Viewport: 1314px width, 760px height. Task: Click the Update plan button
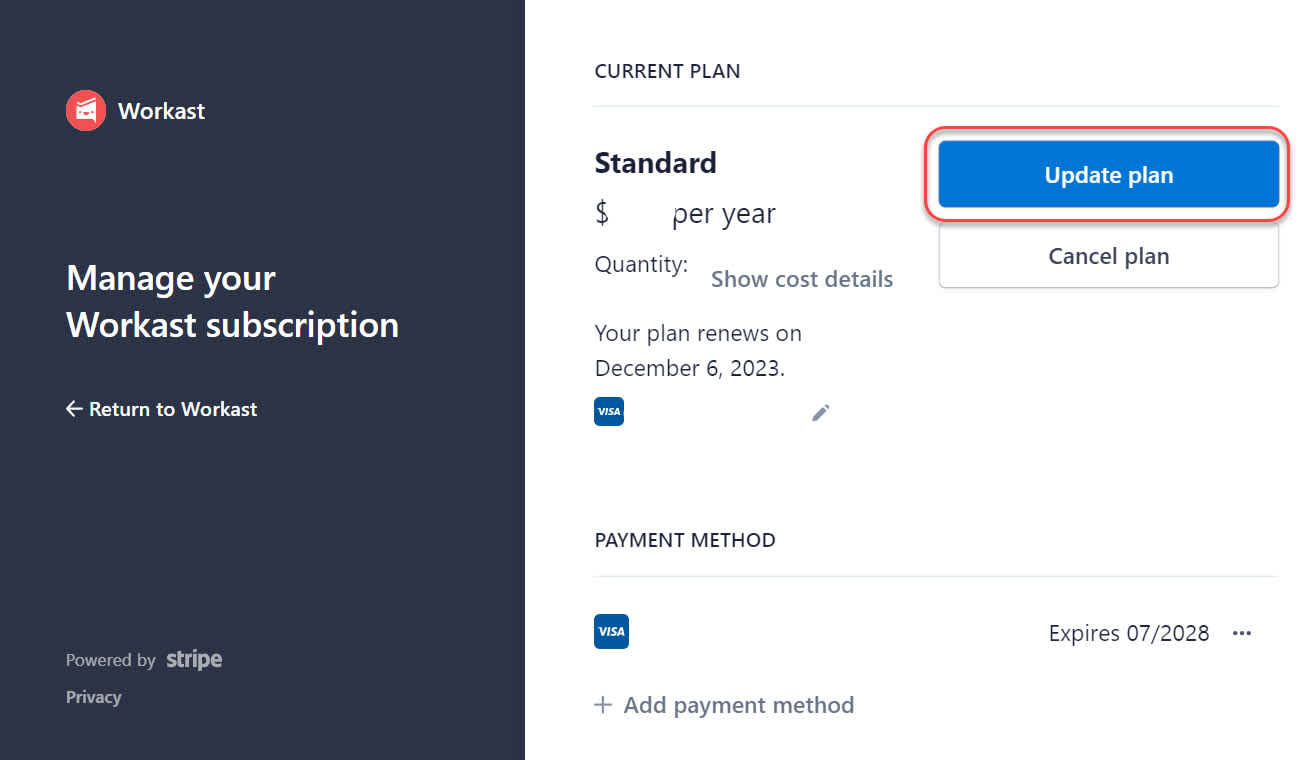click(1109, 175)
